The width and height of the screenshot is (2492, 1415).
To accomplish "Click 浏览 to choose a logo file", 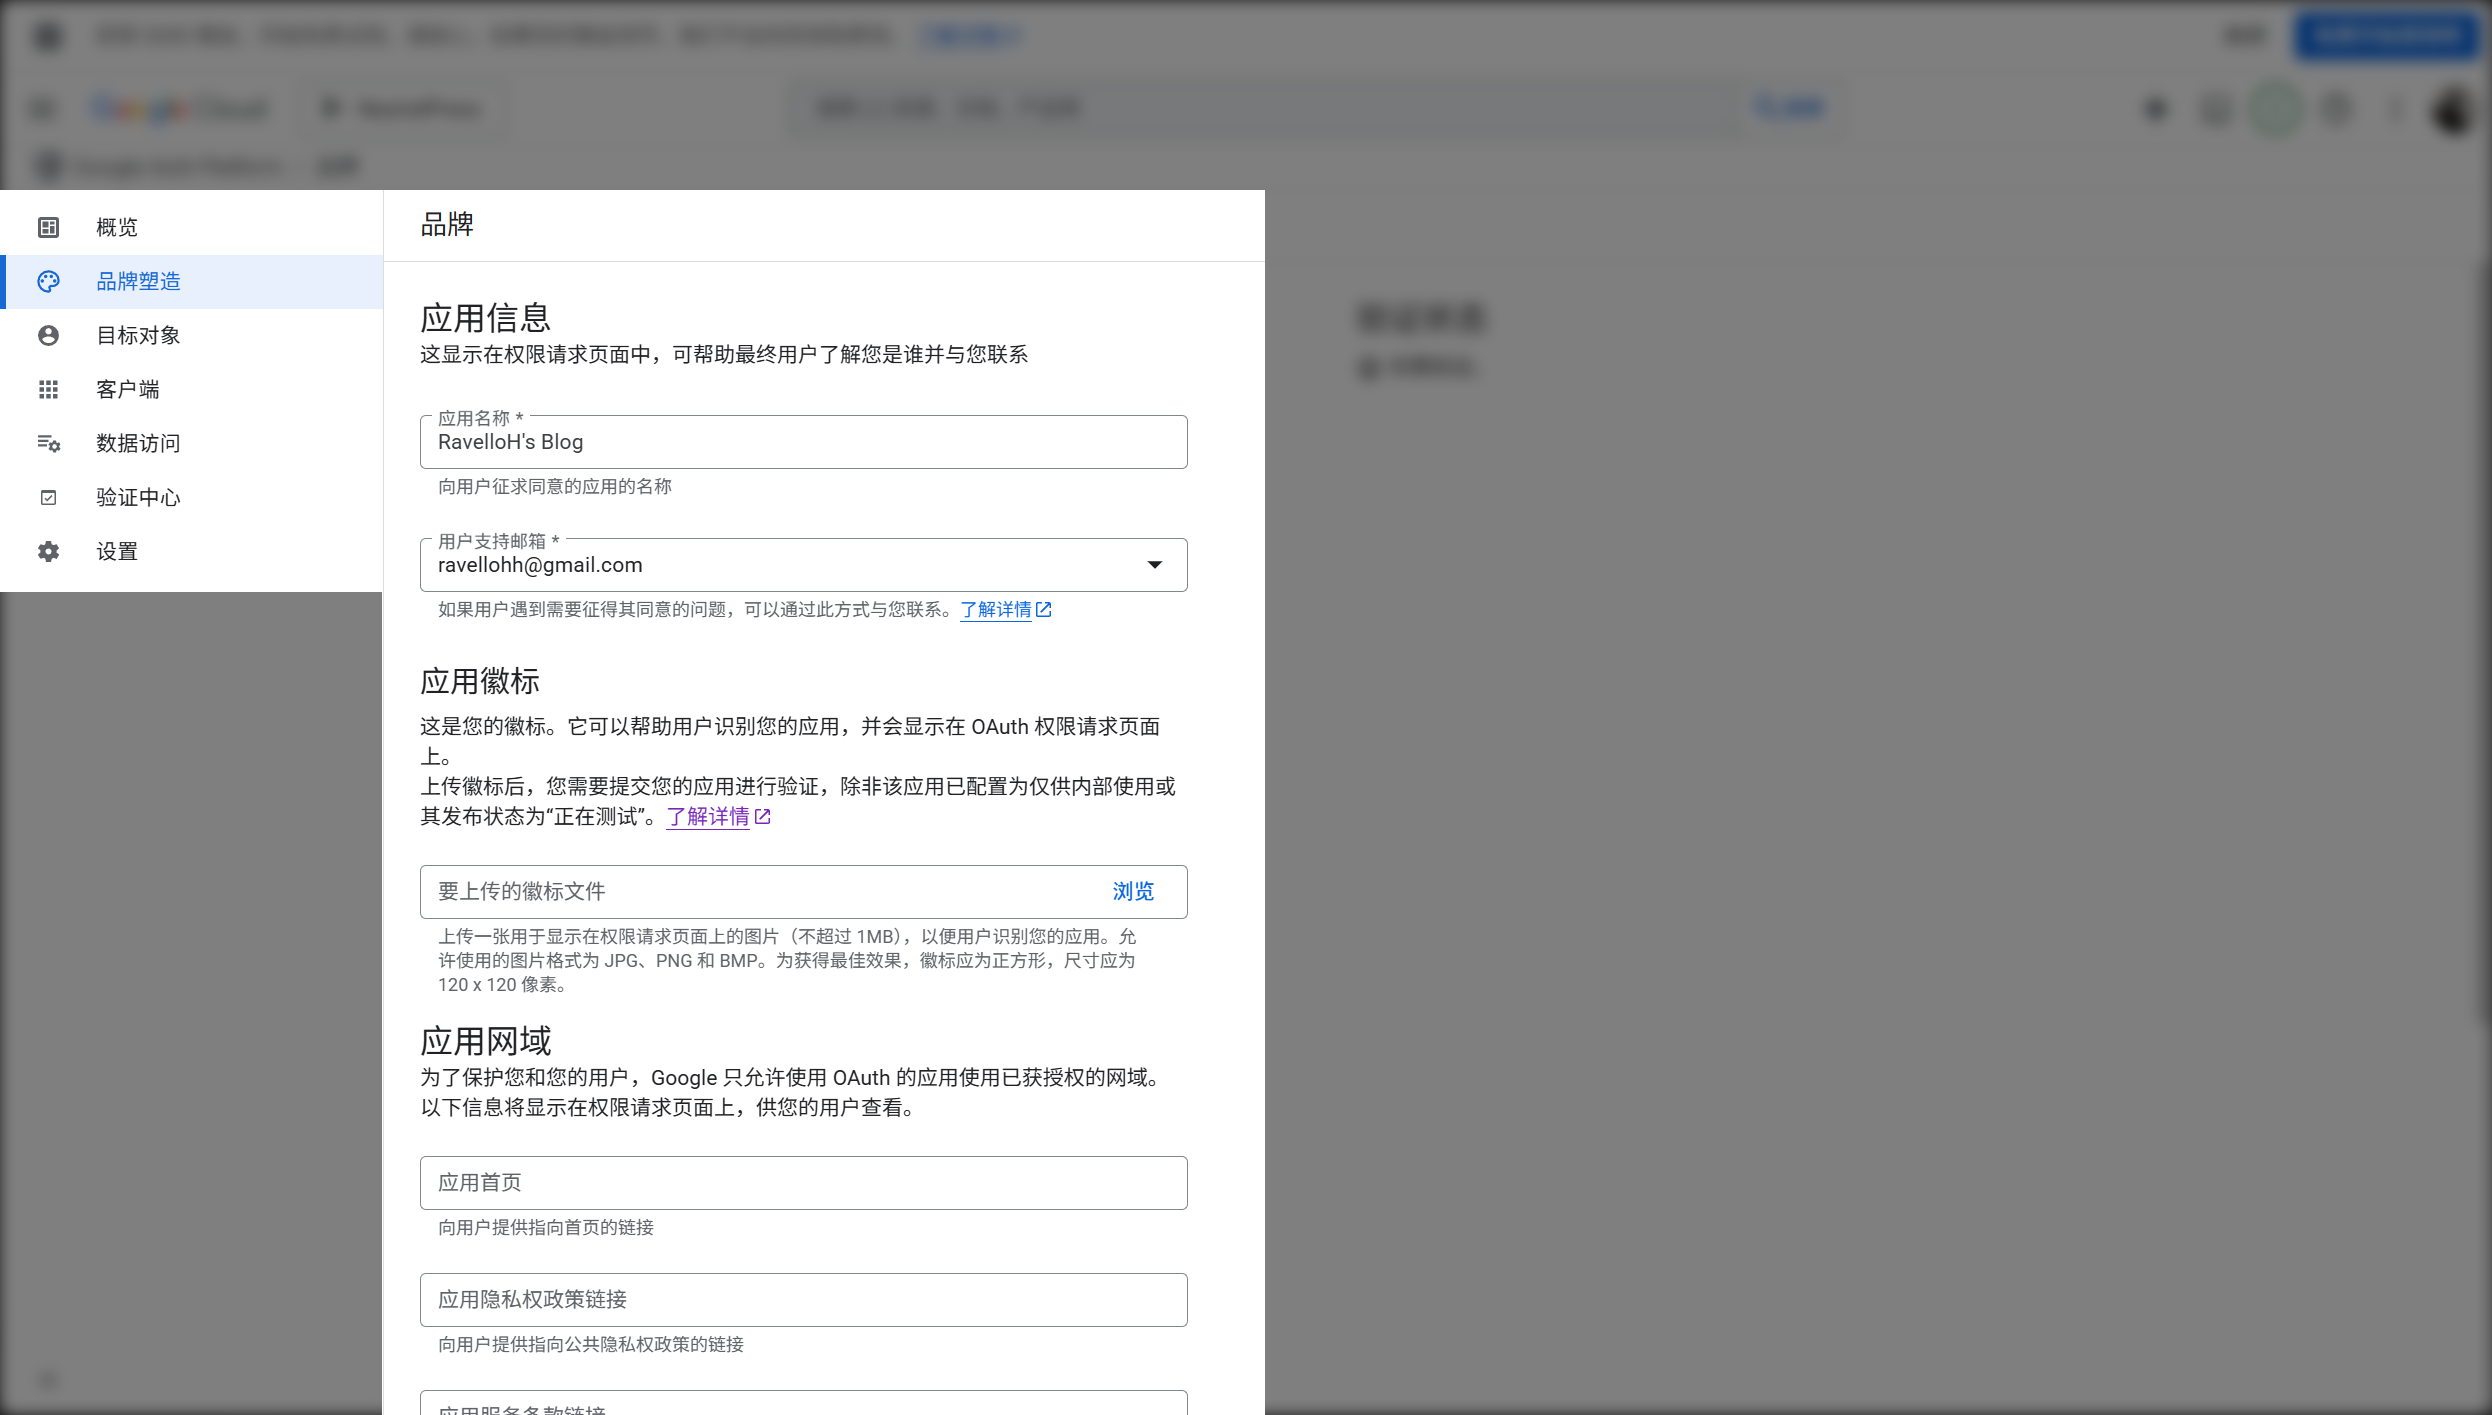I will pos(1132,891).
